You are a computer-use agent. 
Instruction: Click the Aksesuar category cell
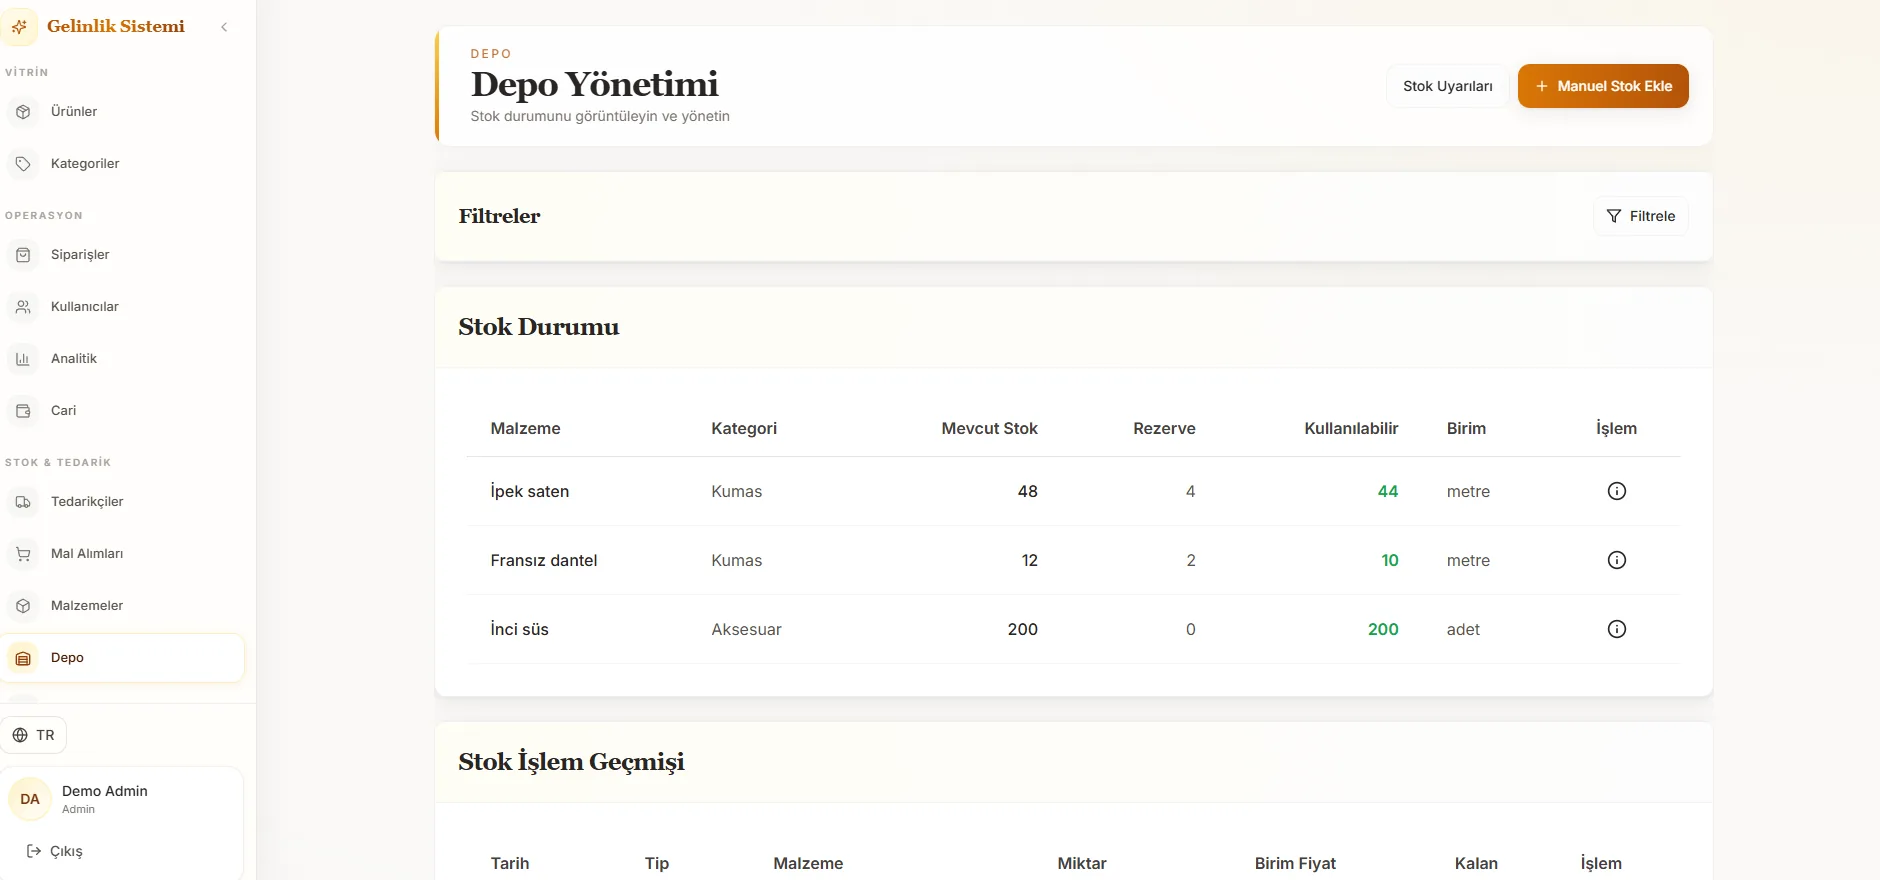tap(746, 629)
